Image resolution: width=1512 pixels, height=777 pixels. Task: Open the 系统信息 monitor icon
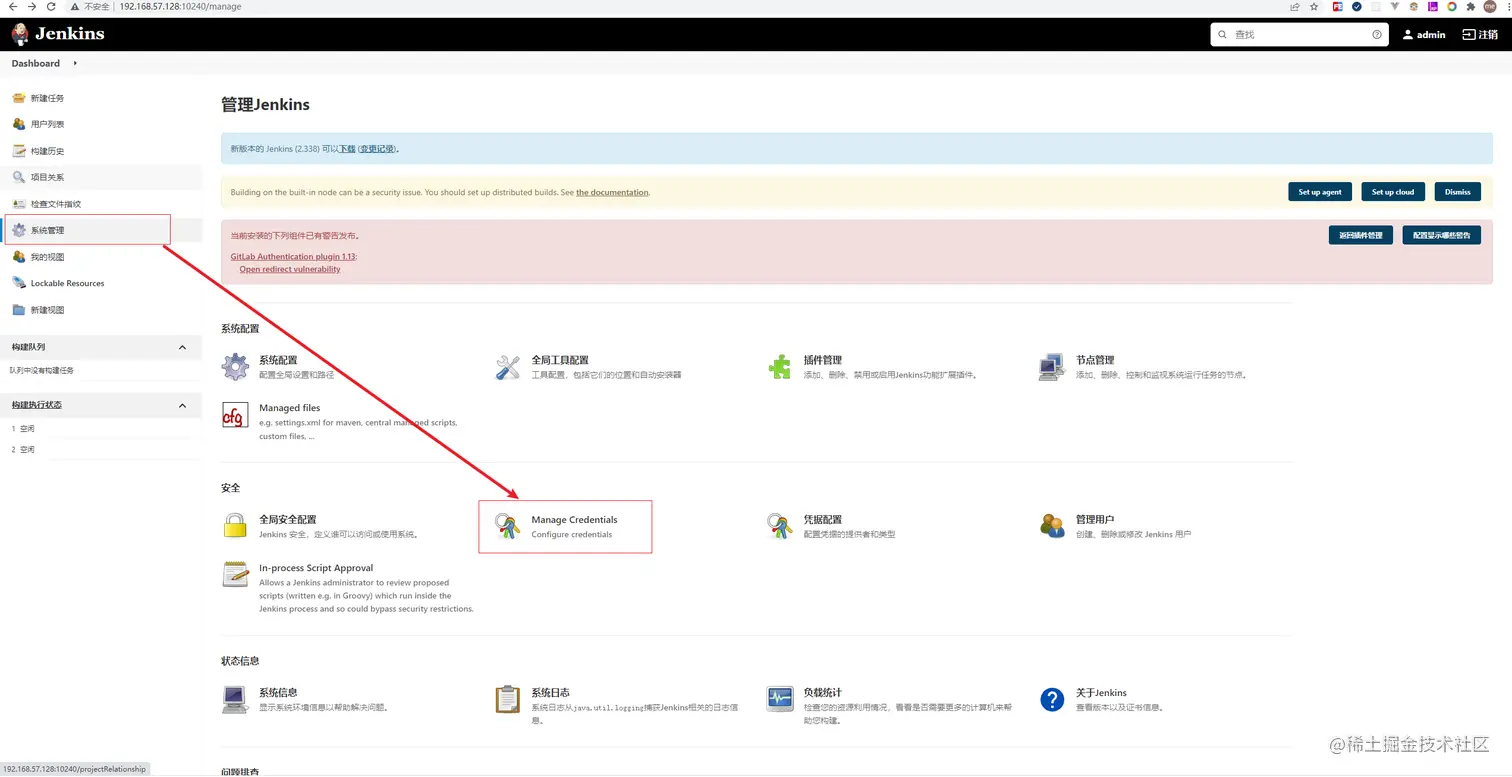(x=235, y=699)
